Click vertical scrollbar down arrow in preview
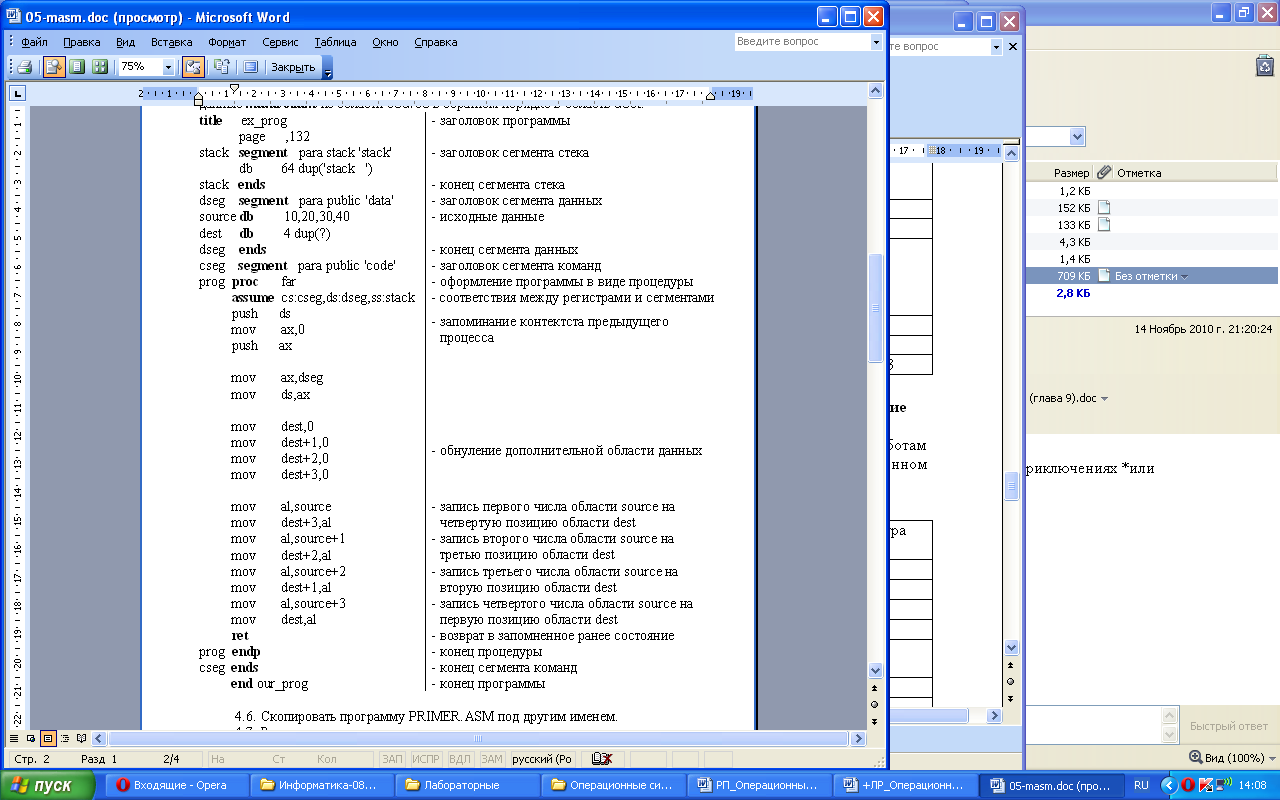This screenshot has height=800, width=1280. 876,670
